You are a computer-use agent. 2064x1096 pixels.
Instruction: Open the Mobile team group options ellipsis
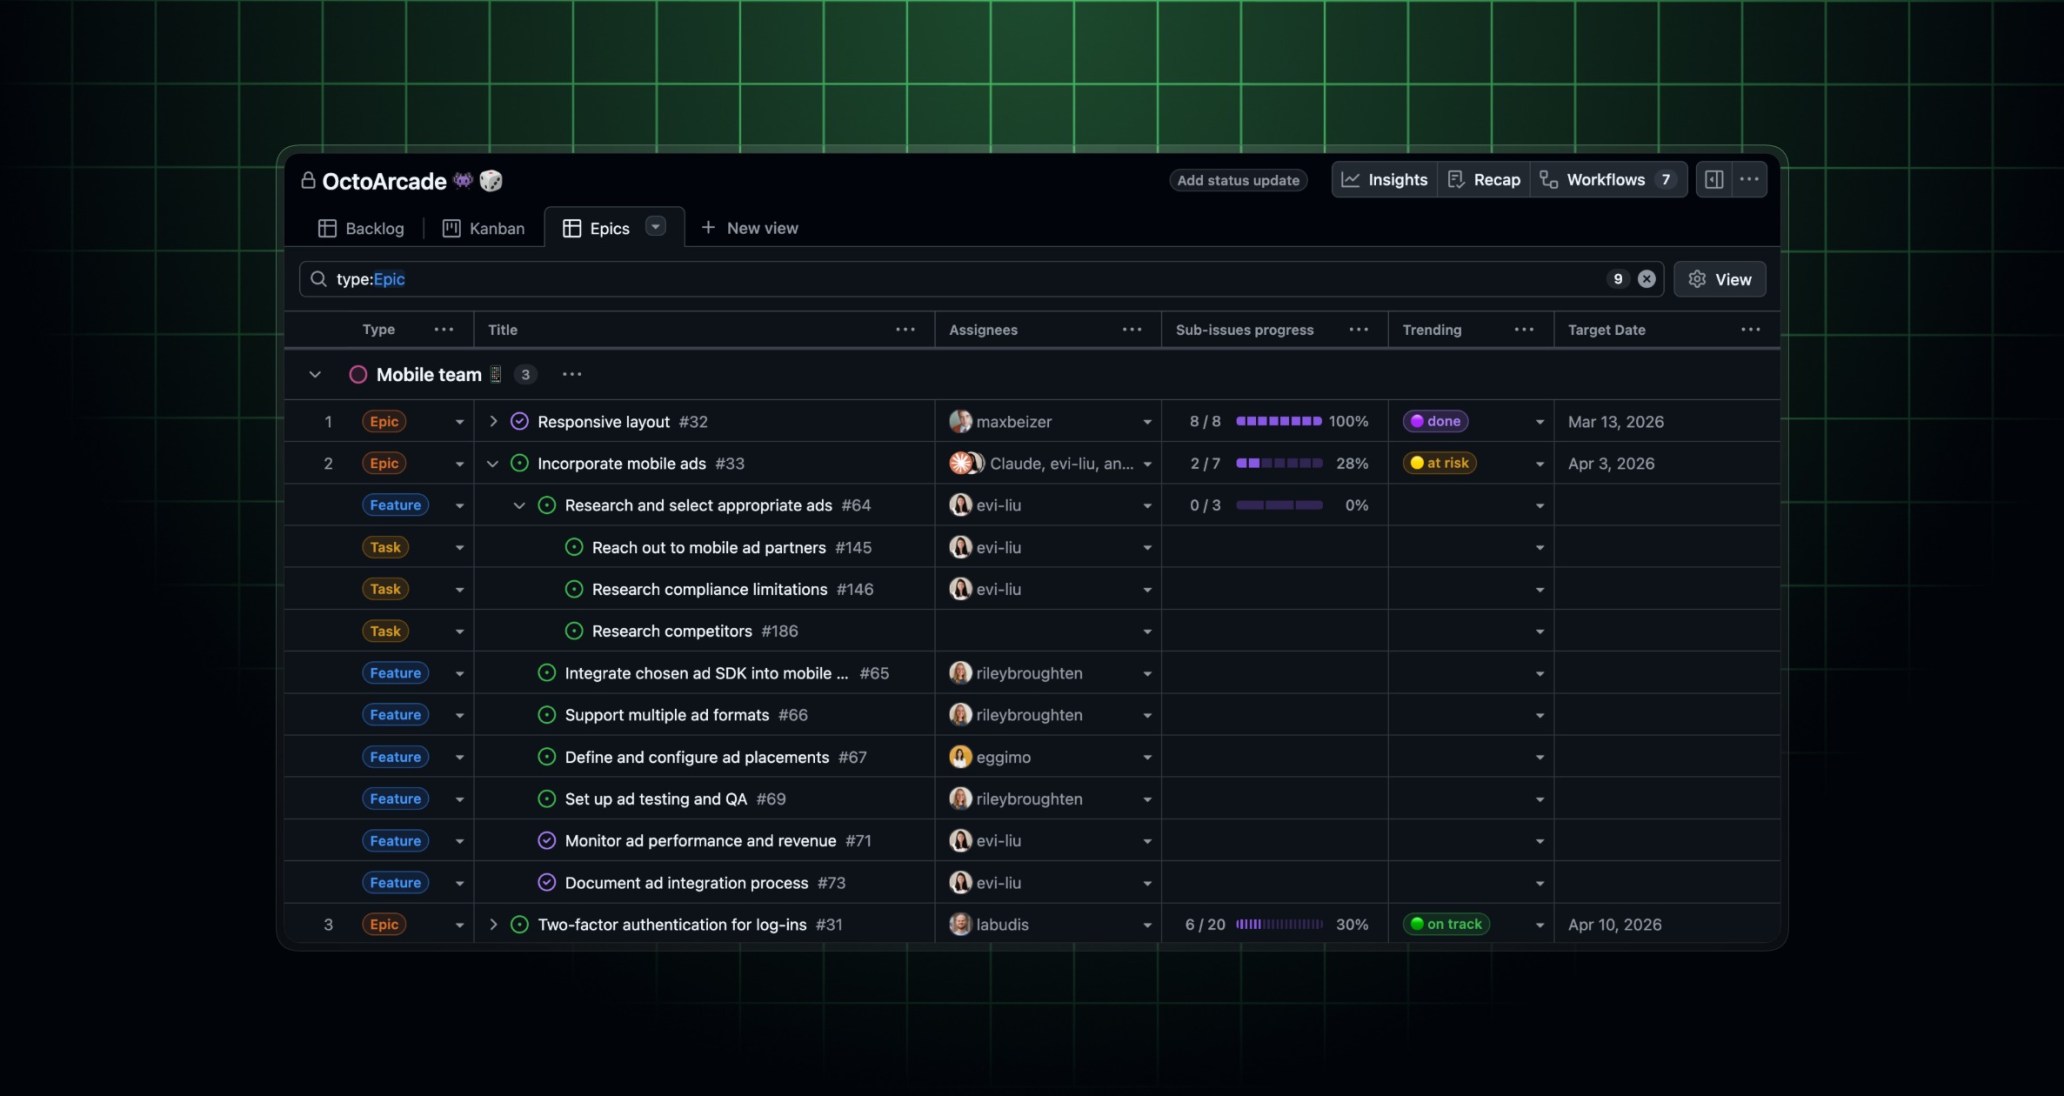click(x=571, y=374)
